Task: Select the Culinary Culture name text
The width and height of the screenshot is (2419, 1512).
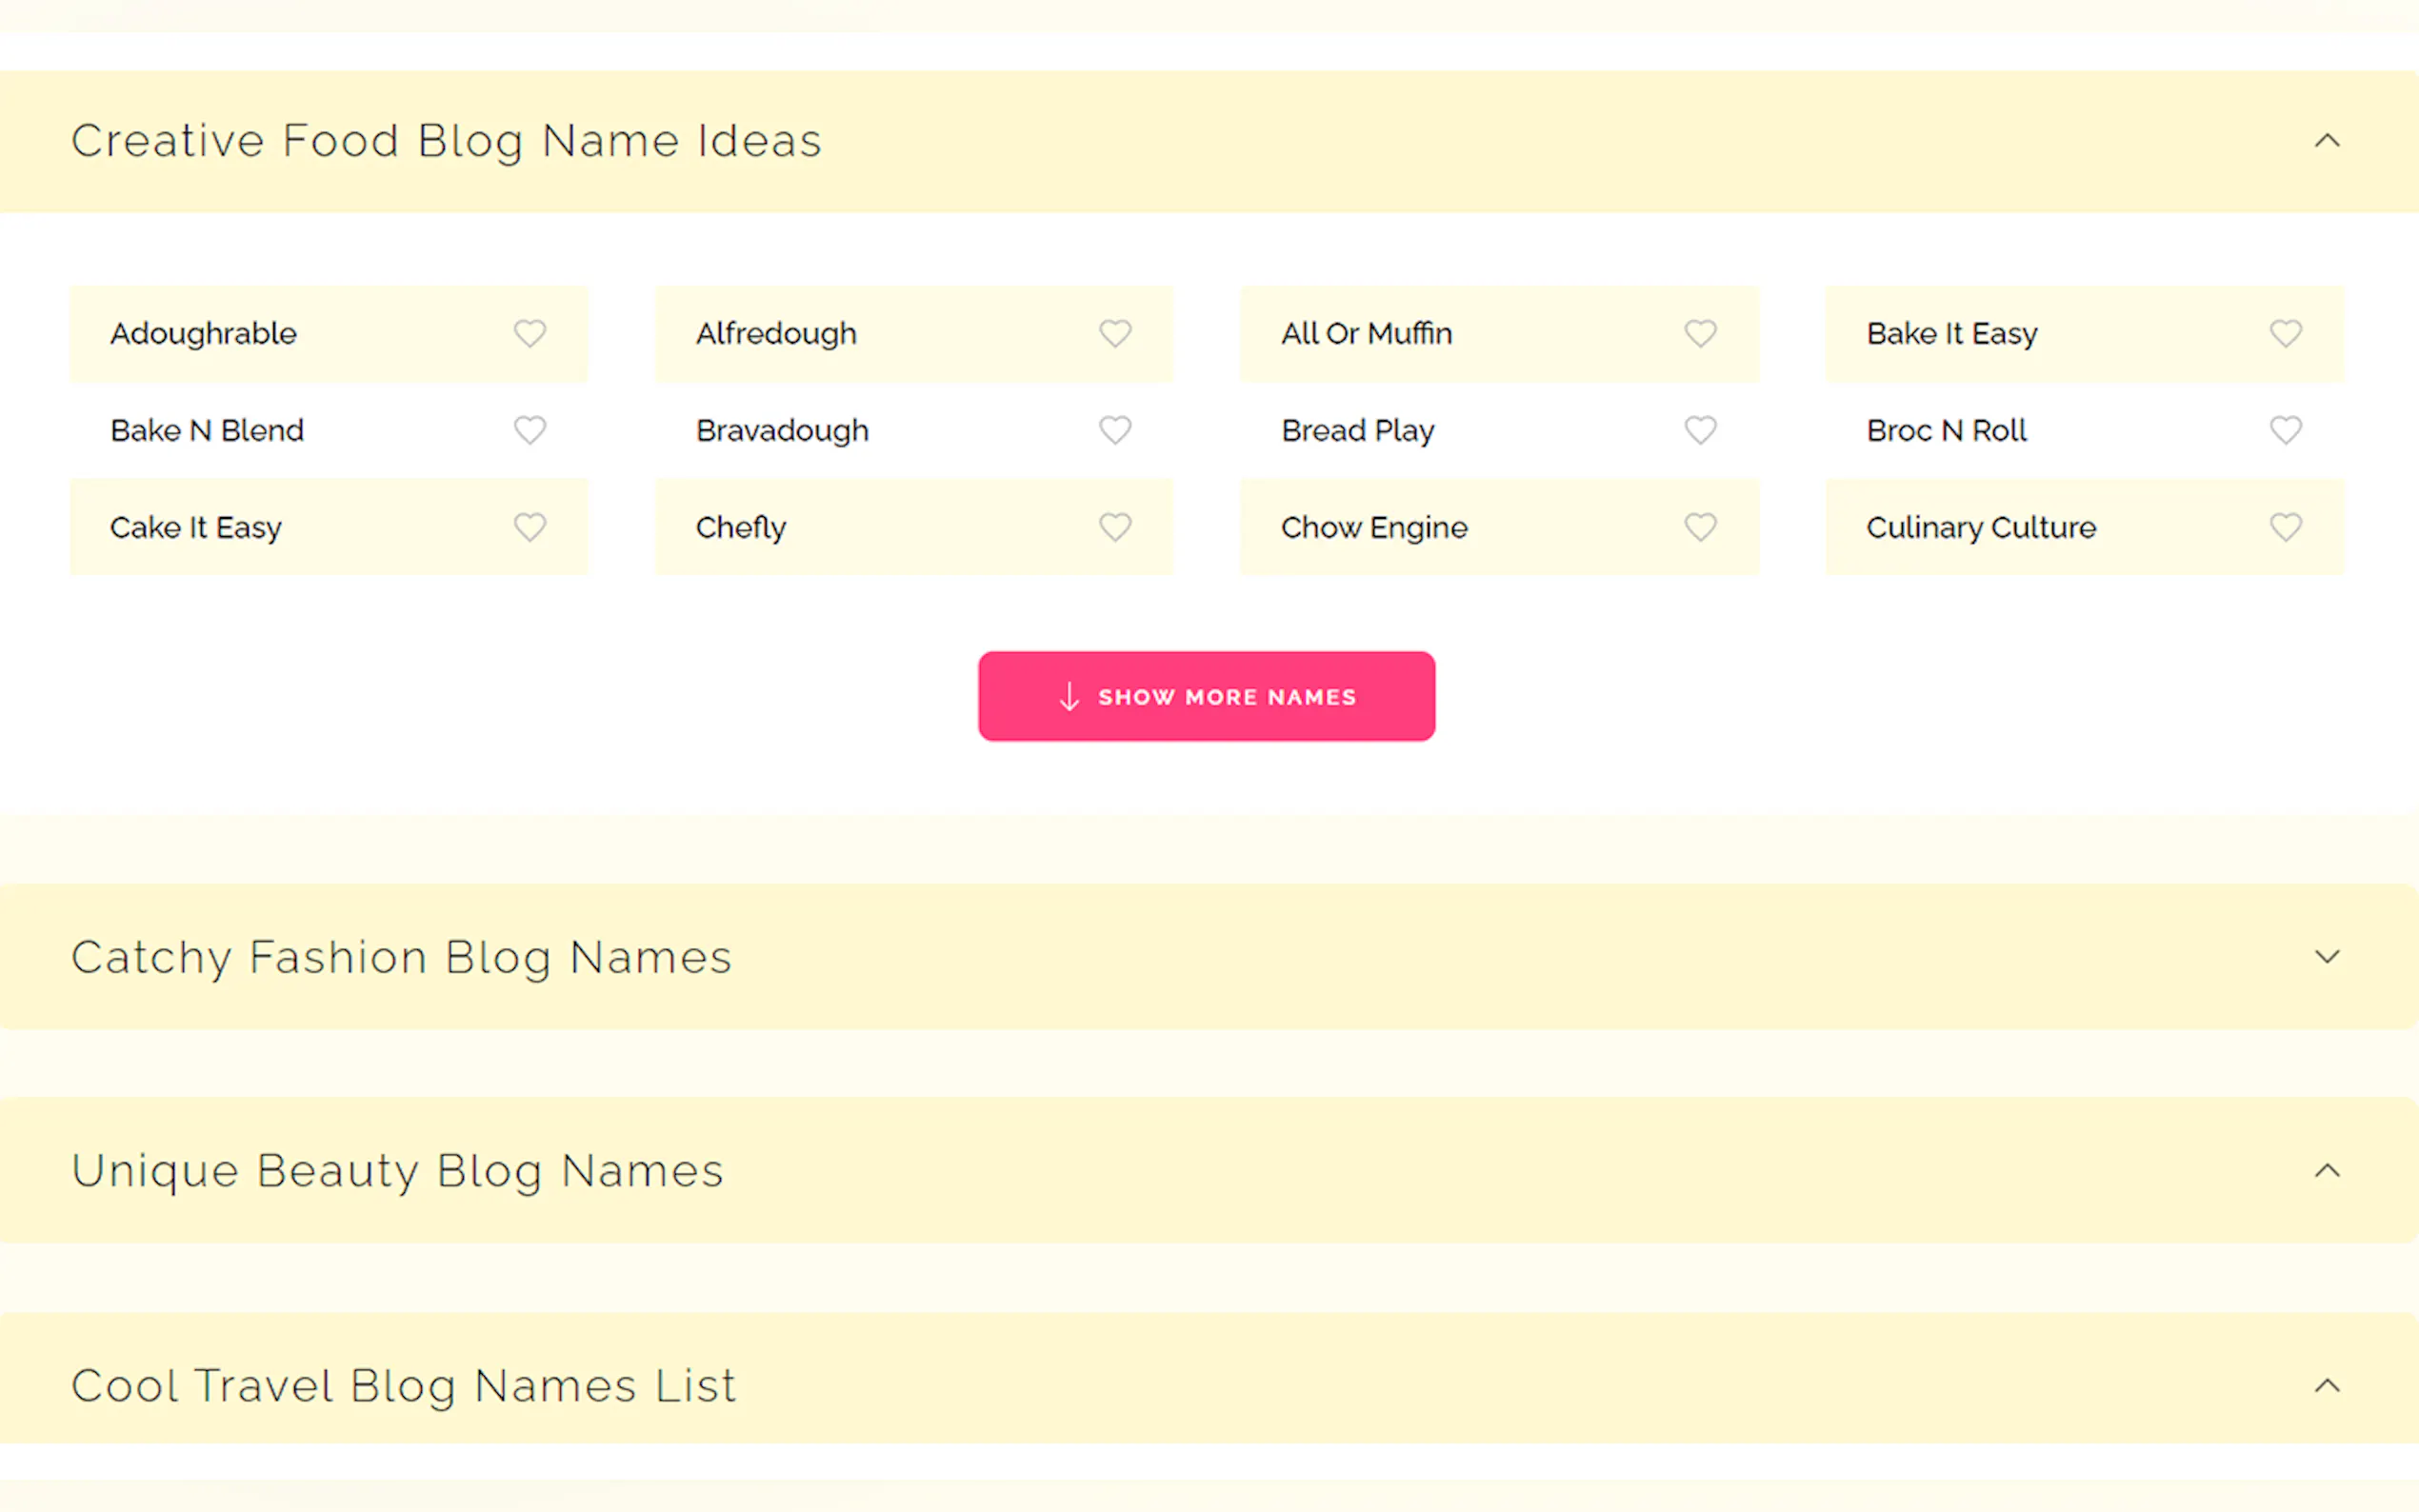Action: click(x=1980, y=527)
